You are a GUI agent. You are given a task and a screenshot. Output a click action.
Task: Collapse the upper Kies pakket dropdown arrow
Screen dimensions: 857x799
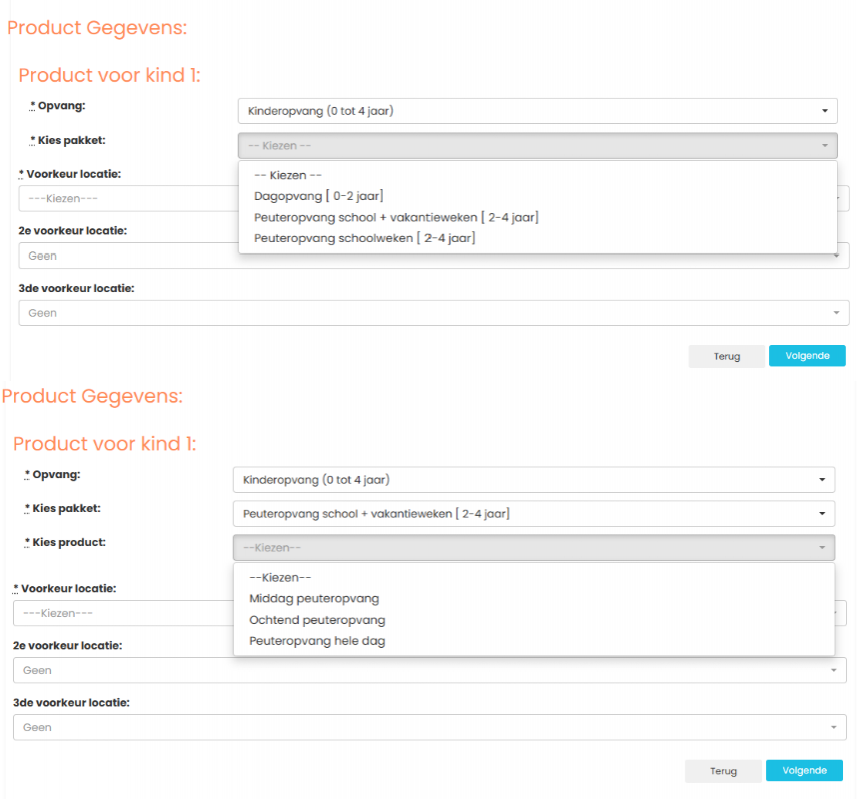825,145
